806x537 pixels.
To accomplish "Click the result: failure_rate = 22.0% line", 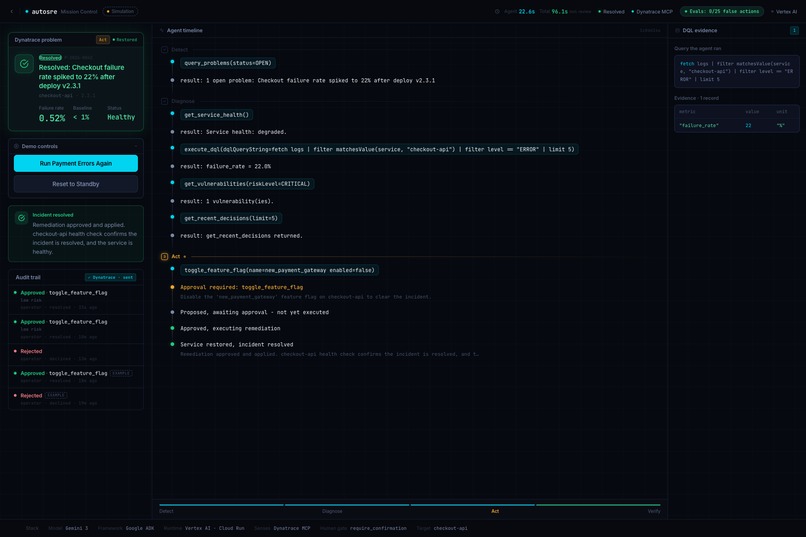I will (x=226, y=166).
